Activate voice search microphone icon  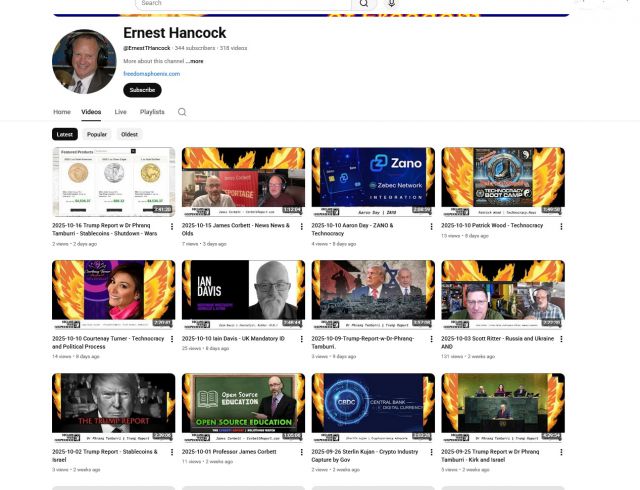pos(391,4)
